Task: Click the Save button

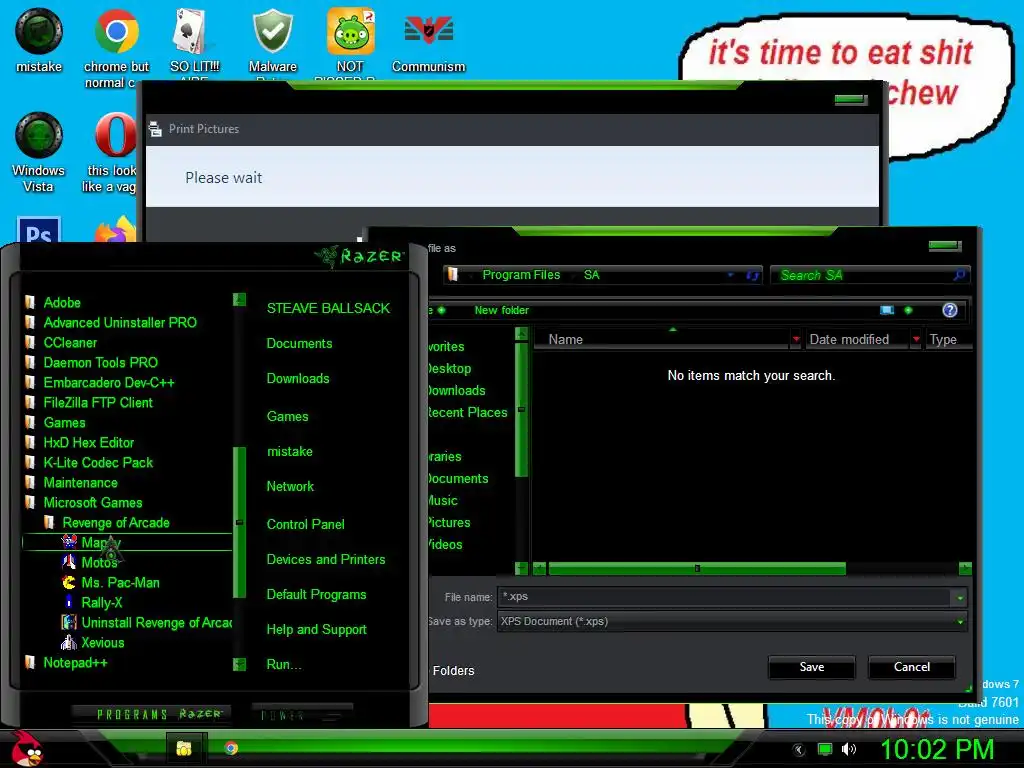Action: coord(812,667)
